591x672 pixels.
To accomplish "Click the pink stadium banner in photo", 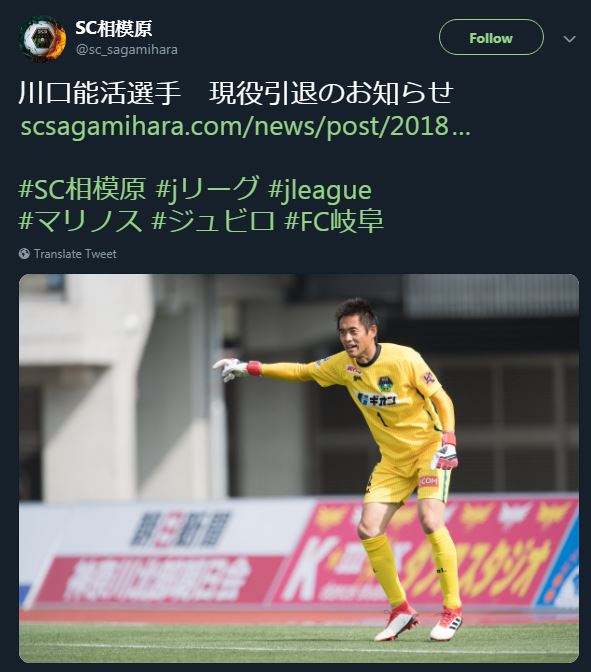I will pos(422,552).
